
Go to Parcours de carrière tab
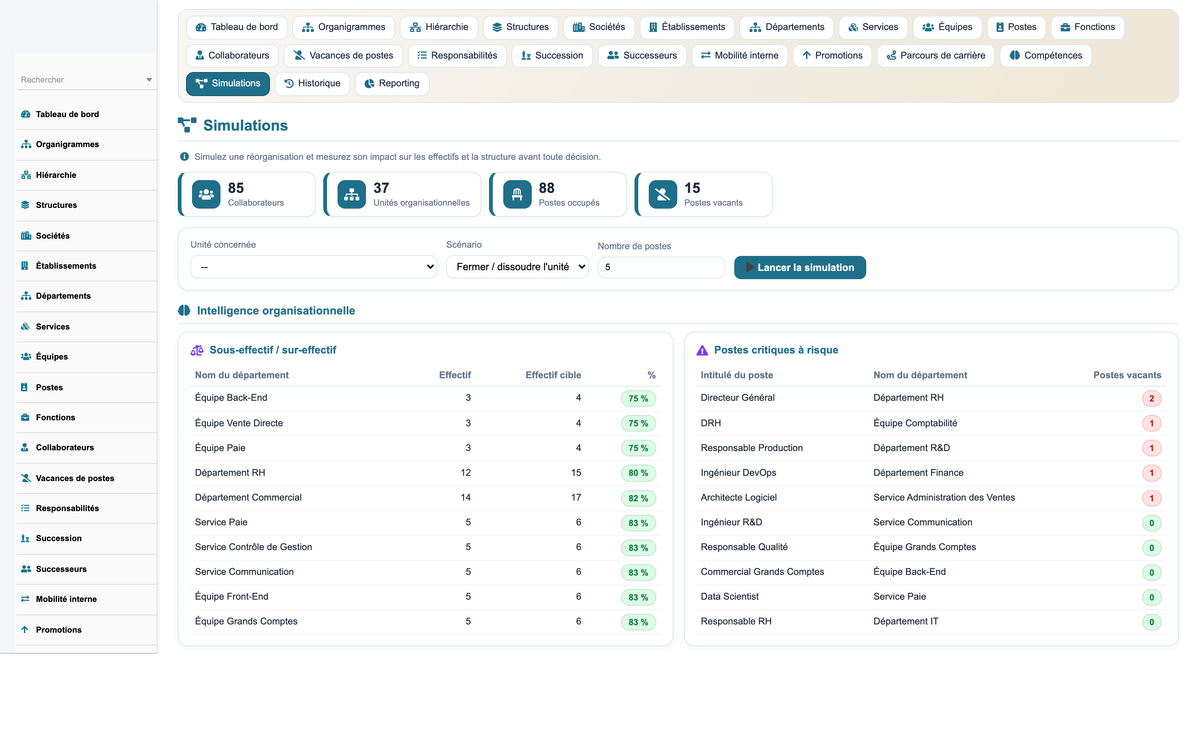point(935,56)
